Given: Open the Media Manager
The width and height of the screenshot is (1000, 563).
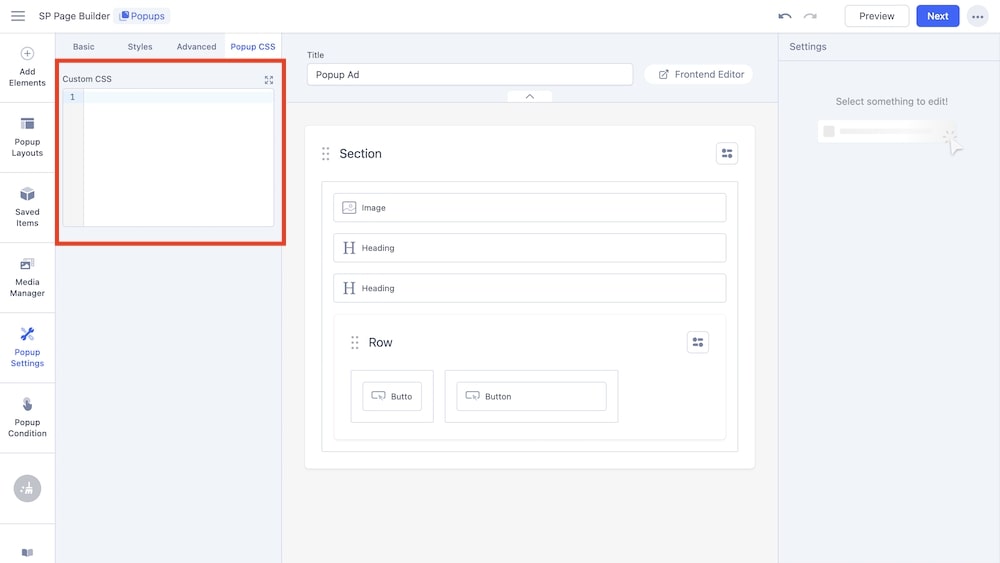Looking at the screenshot, I should 27,277.
